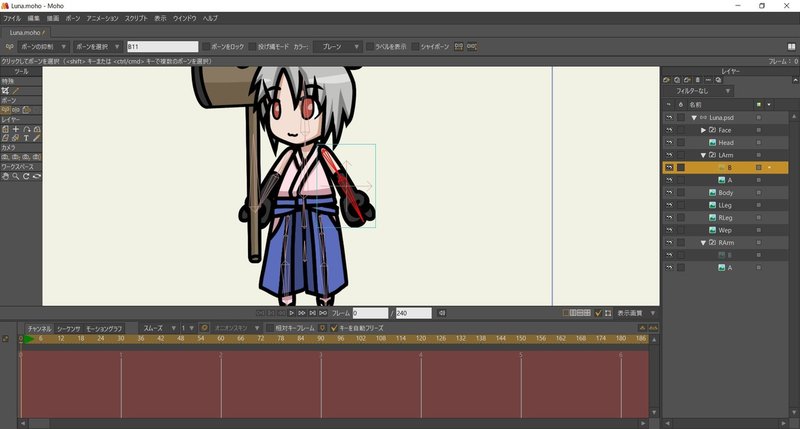Select the RLeg layer row
The image size is (800, 429).
click(726, 217)
